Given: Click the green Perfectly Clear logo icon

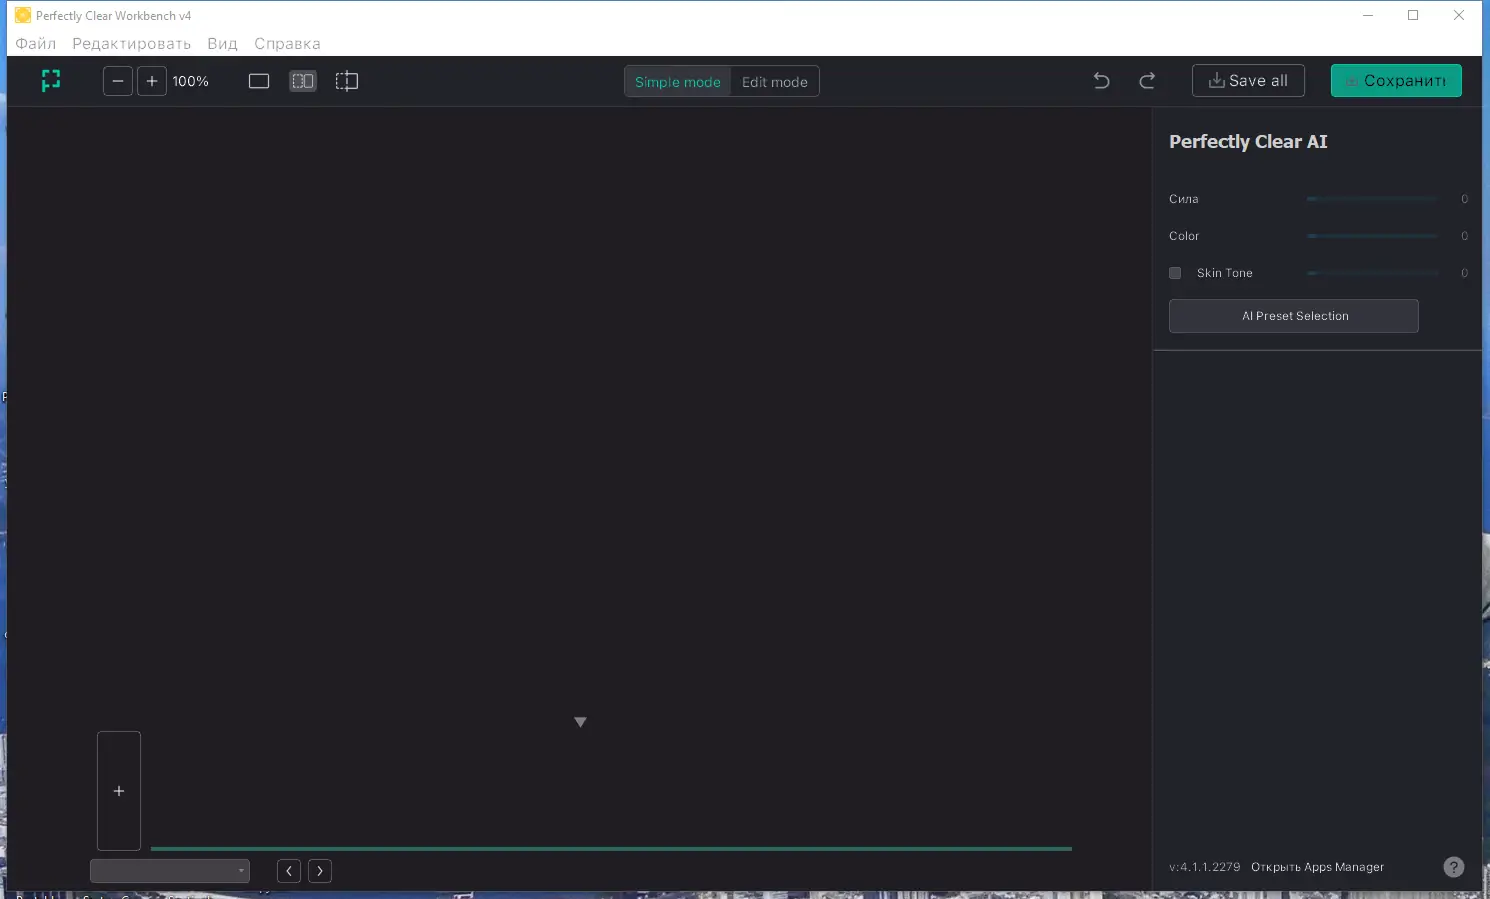Looking at the screenshot, I should point(51,81).
